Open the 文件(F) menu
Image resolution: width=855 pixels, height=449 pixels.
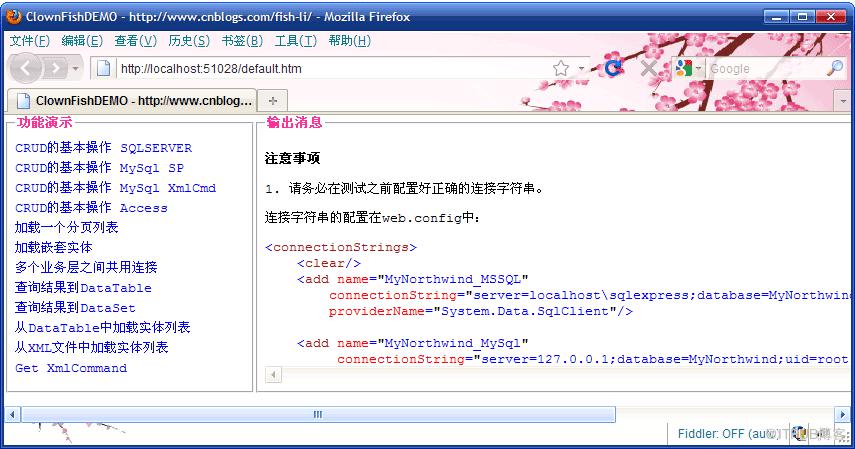click(30, 41)
